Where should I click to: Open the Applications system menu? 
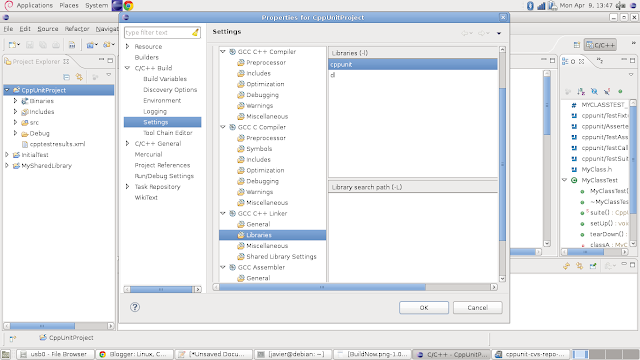pyautogui.click(x=35, y=5)
